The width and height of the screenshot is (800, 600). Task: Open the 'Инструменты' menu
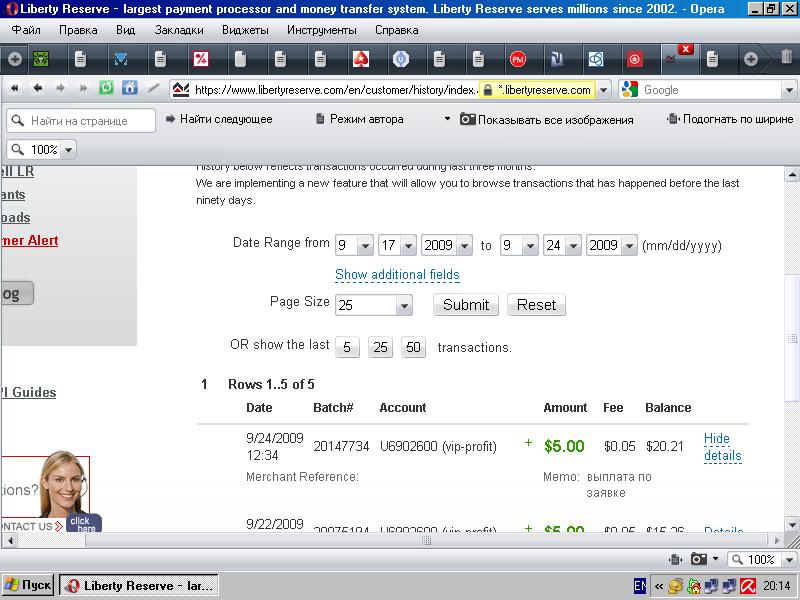coord(322,30)
